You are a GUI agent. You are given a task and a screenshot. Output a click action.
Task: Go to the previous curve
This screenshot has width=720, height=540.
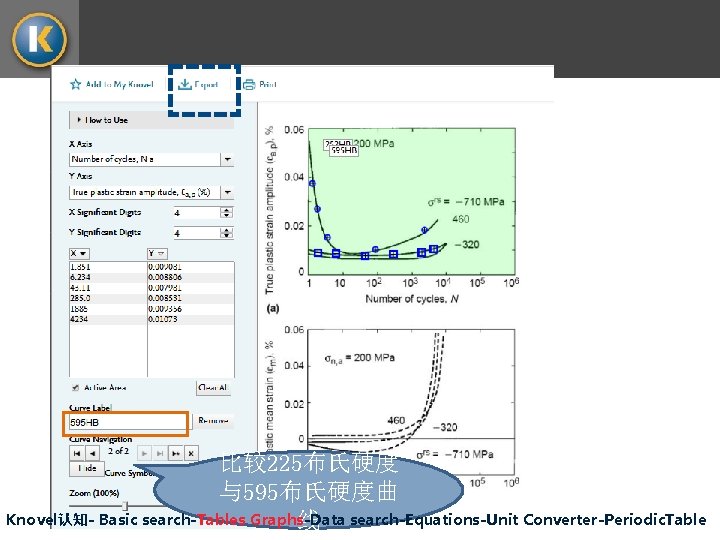click(93, 454)
